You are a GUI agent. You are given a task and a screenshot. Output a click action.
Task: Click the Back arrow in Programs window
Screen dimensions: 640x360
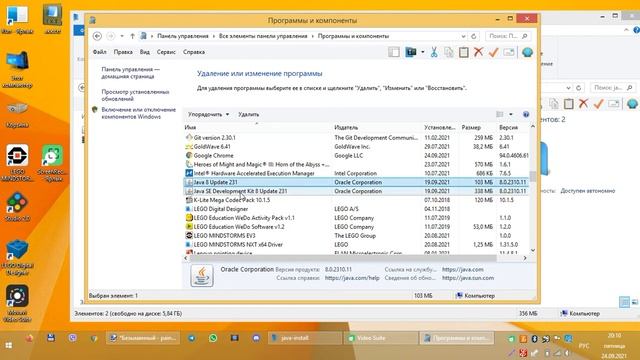97,36
